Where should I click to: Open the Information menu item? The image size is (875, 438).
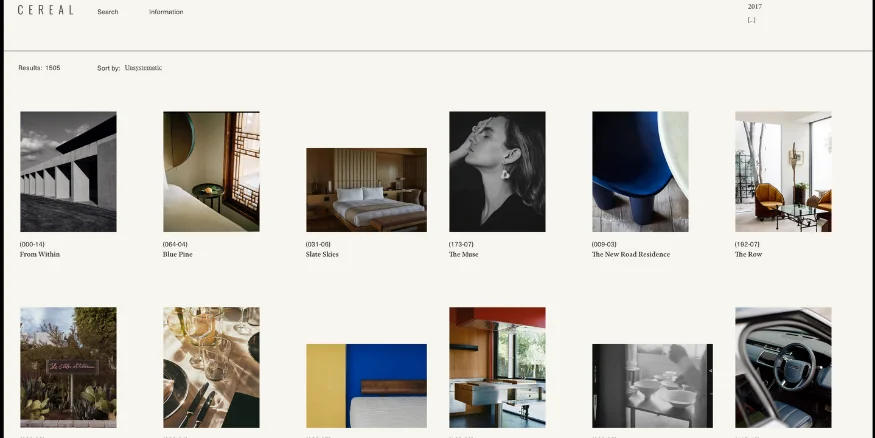(x=166, y=12)
